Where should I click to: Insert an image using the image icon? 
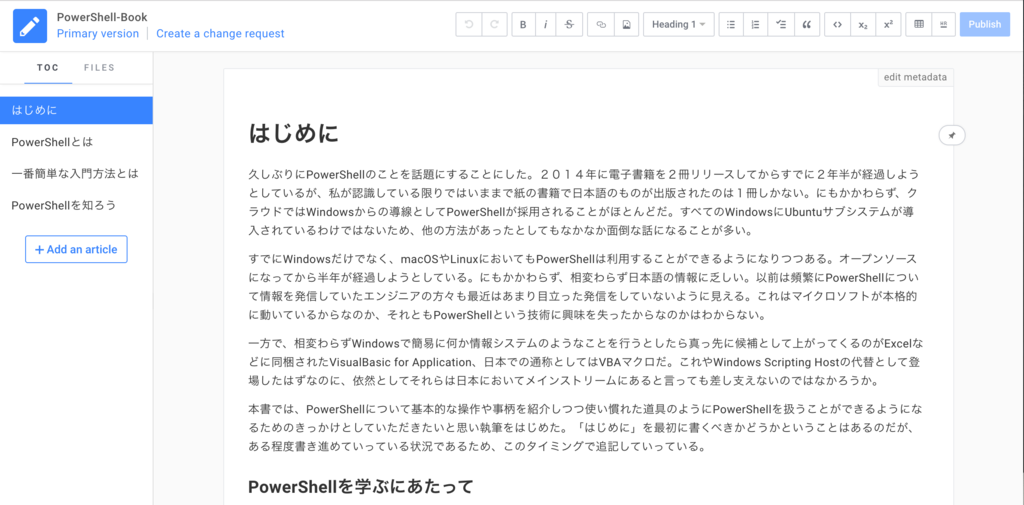pyautogui.click(x=626, y=25)
